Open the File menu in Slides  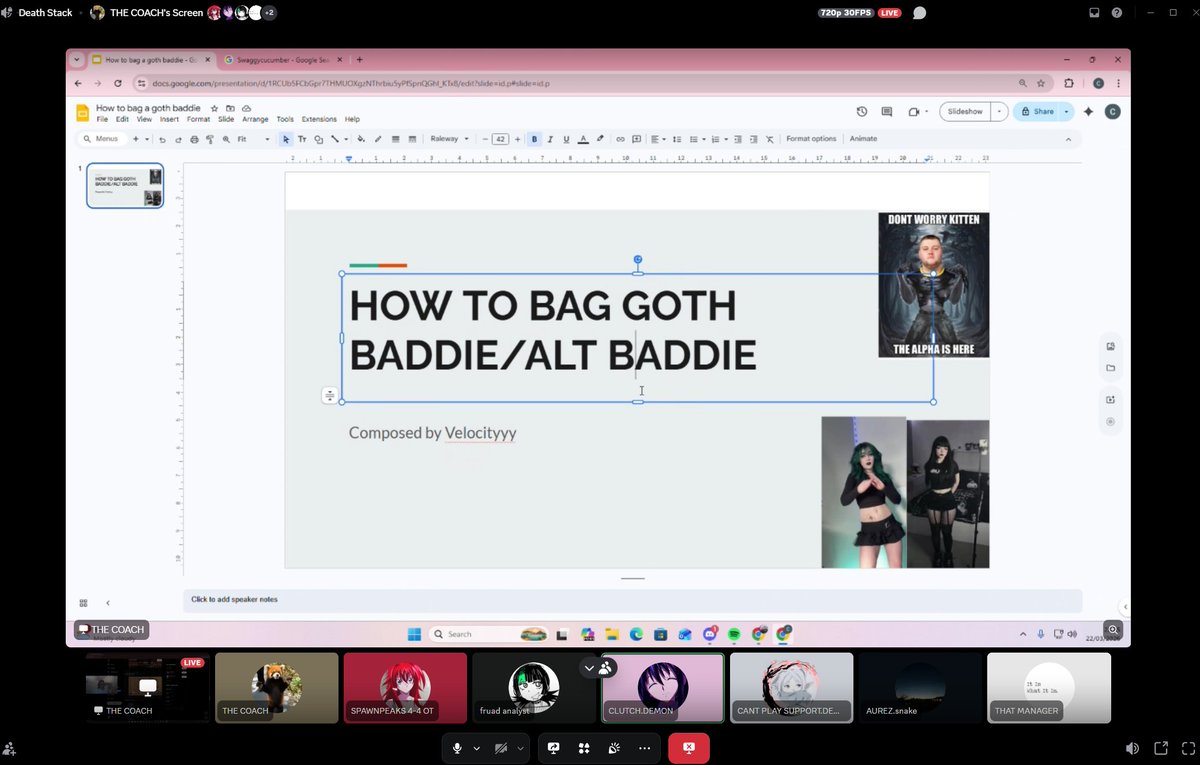tap(102, 119)
